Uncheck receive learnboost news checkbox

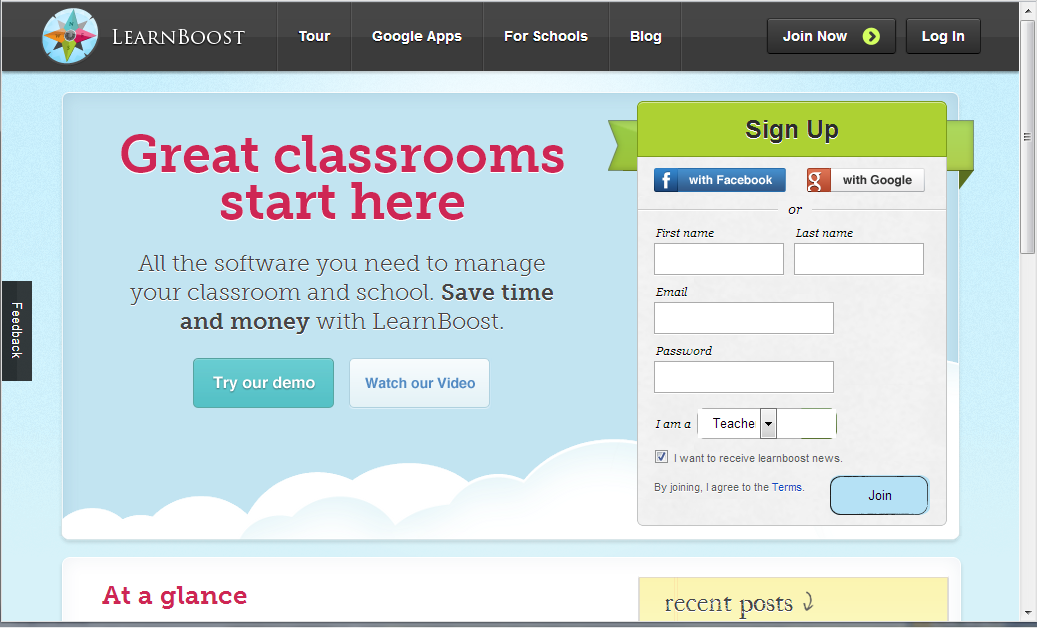point(661,457)
